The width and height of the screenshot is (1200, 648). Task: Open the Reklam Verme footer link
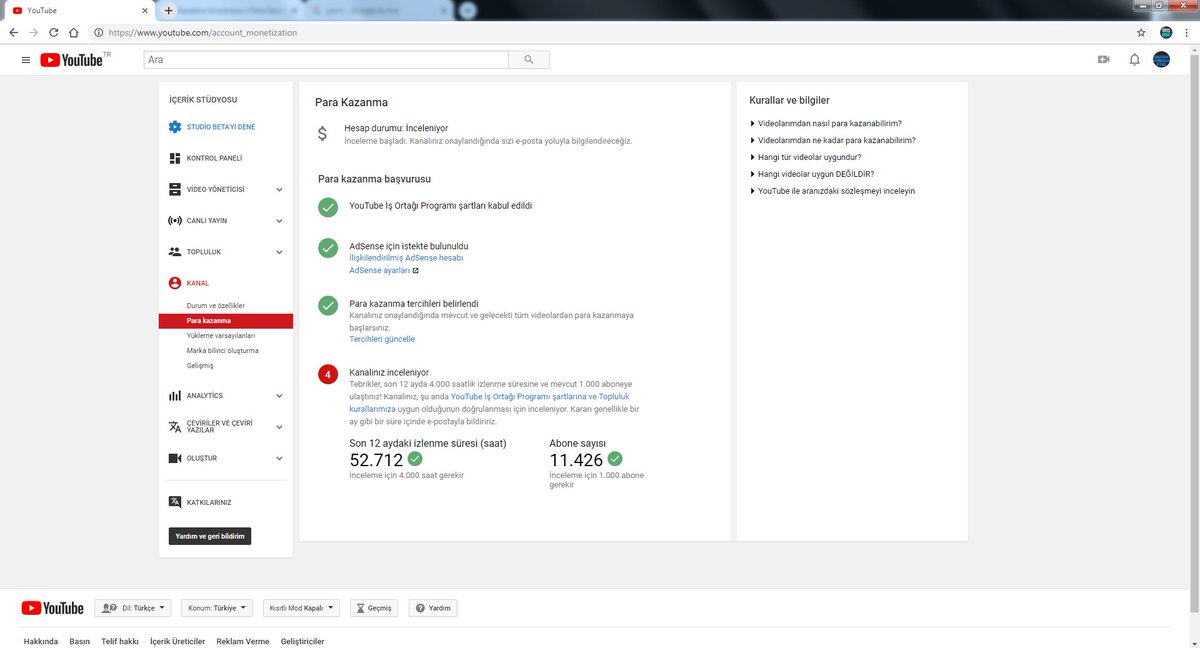click(x=243, y=641)
